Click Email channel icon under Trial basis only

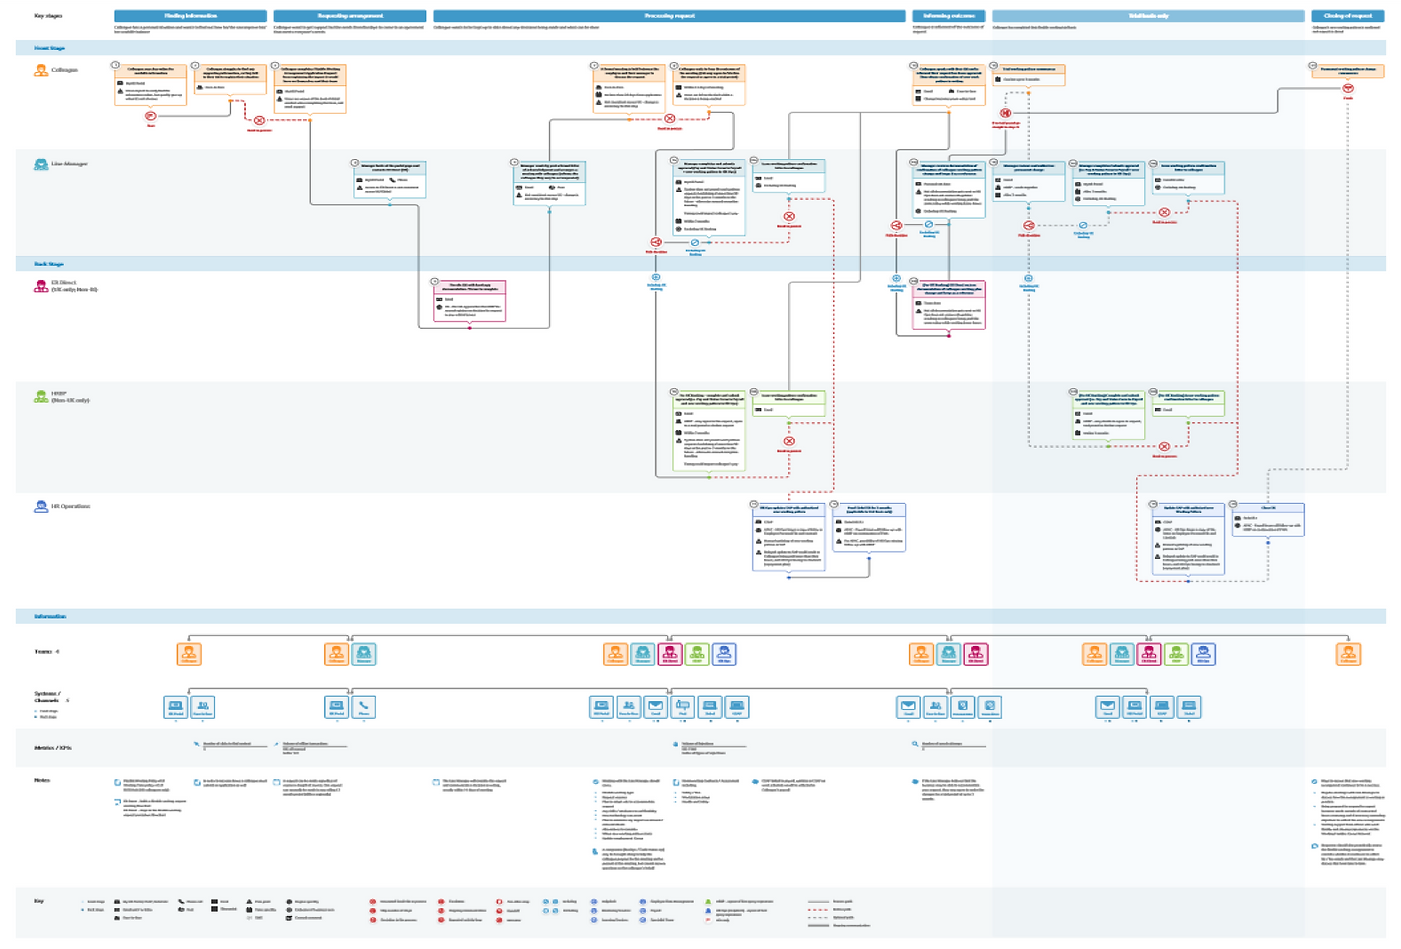(1108, 707)
